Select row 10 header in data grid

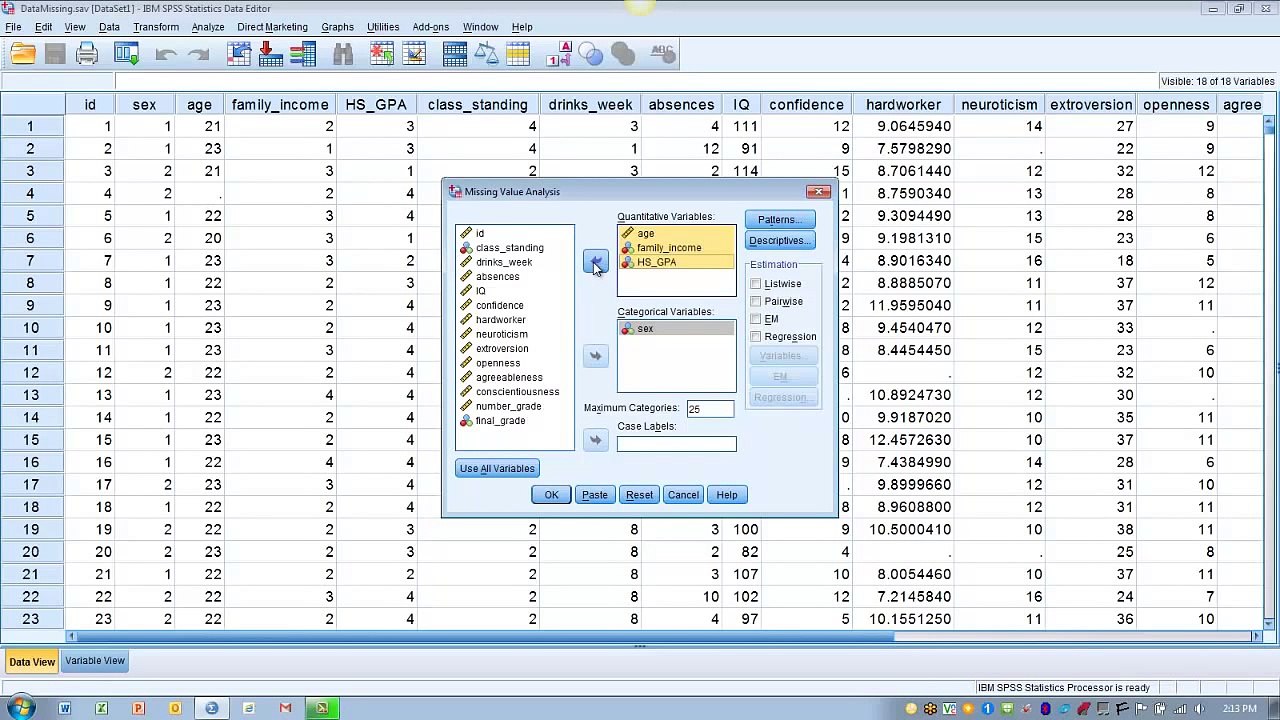(x=30, y=328)
